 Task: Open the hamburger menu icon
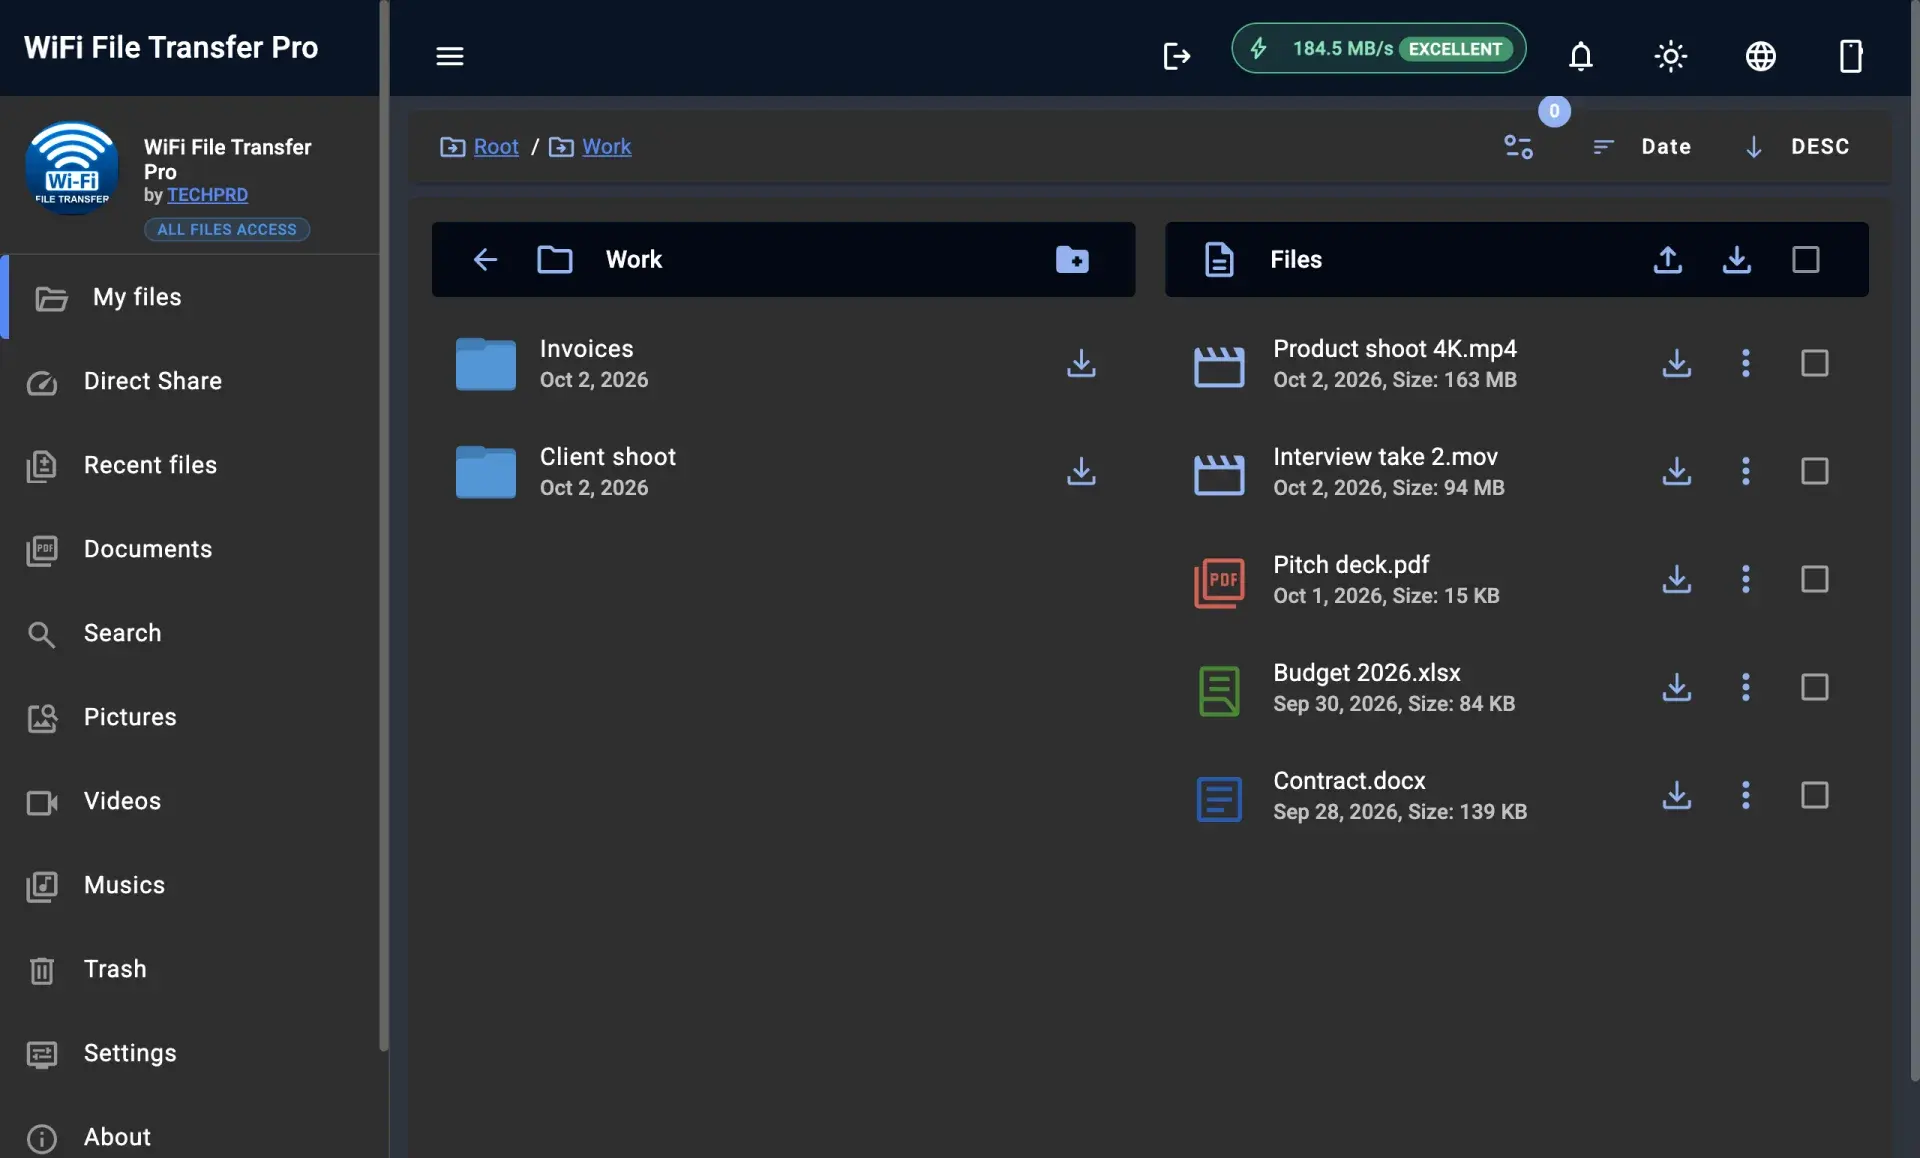pyautogui.click(x=450, y=56)
